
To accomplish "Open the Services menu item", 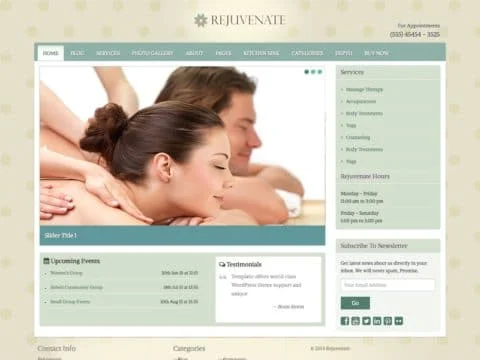I will 108,53.
